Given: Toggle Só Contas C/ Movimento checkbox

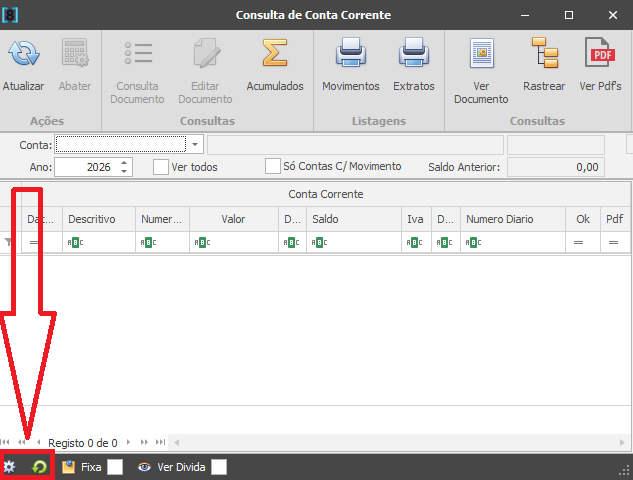Looking at the screenshot, I should point(273,166).
